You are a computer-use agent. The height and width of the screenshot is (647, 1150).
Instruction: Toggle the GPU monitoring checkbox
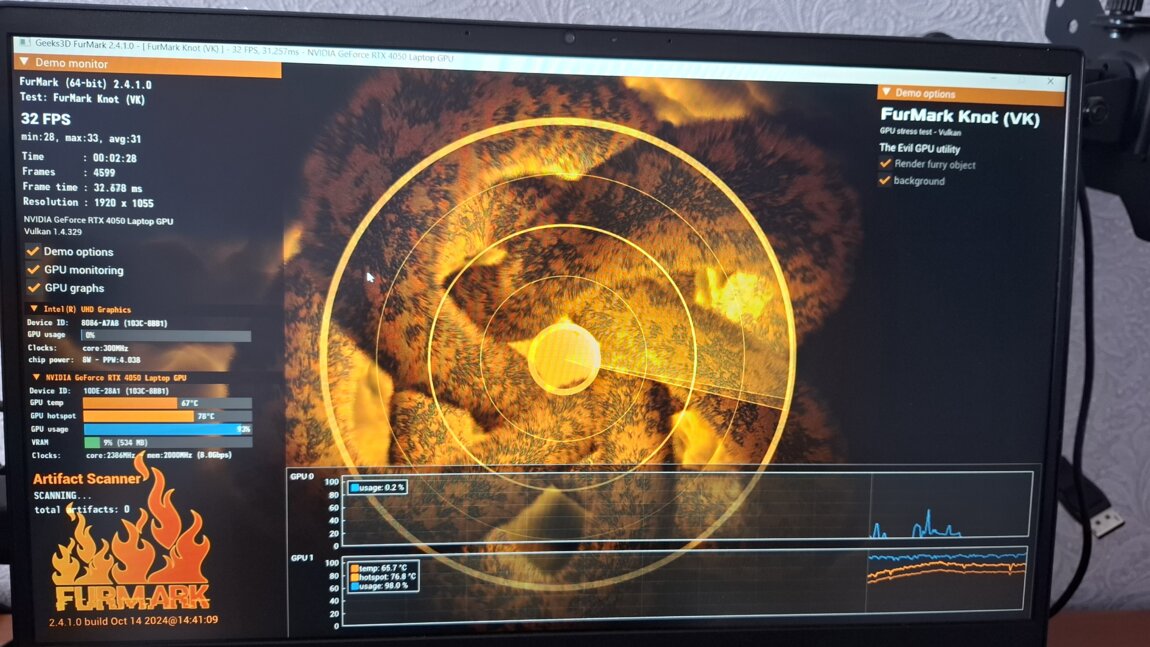click(x=33, y=270)
